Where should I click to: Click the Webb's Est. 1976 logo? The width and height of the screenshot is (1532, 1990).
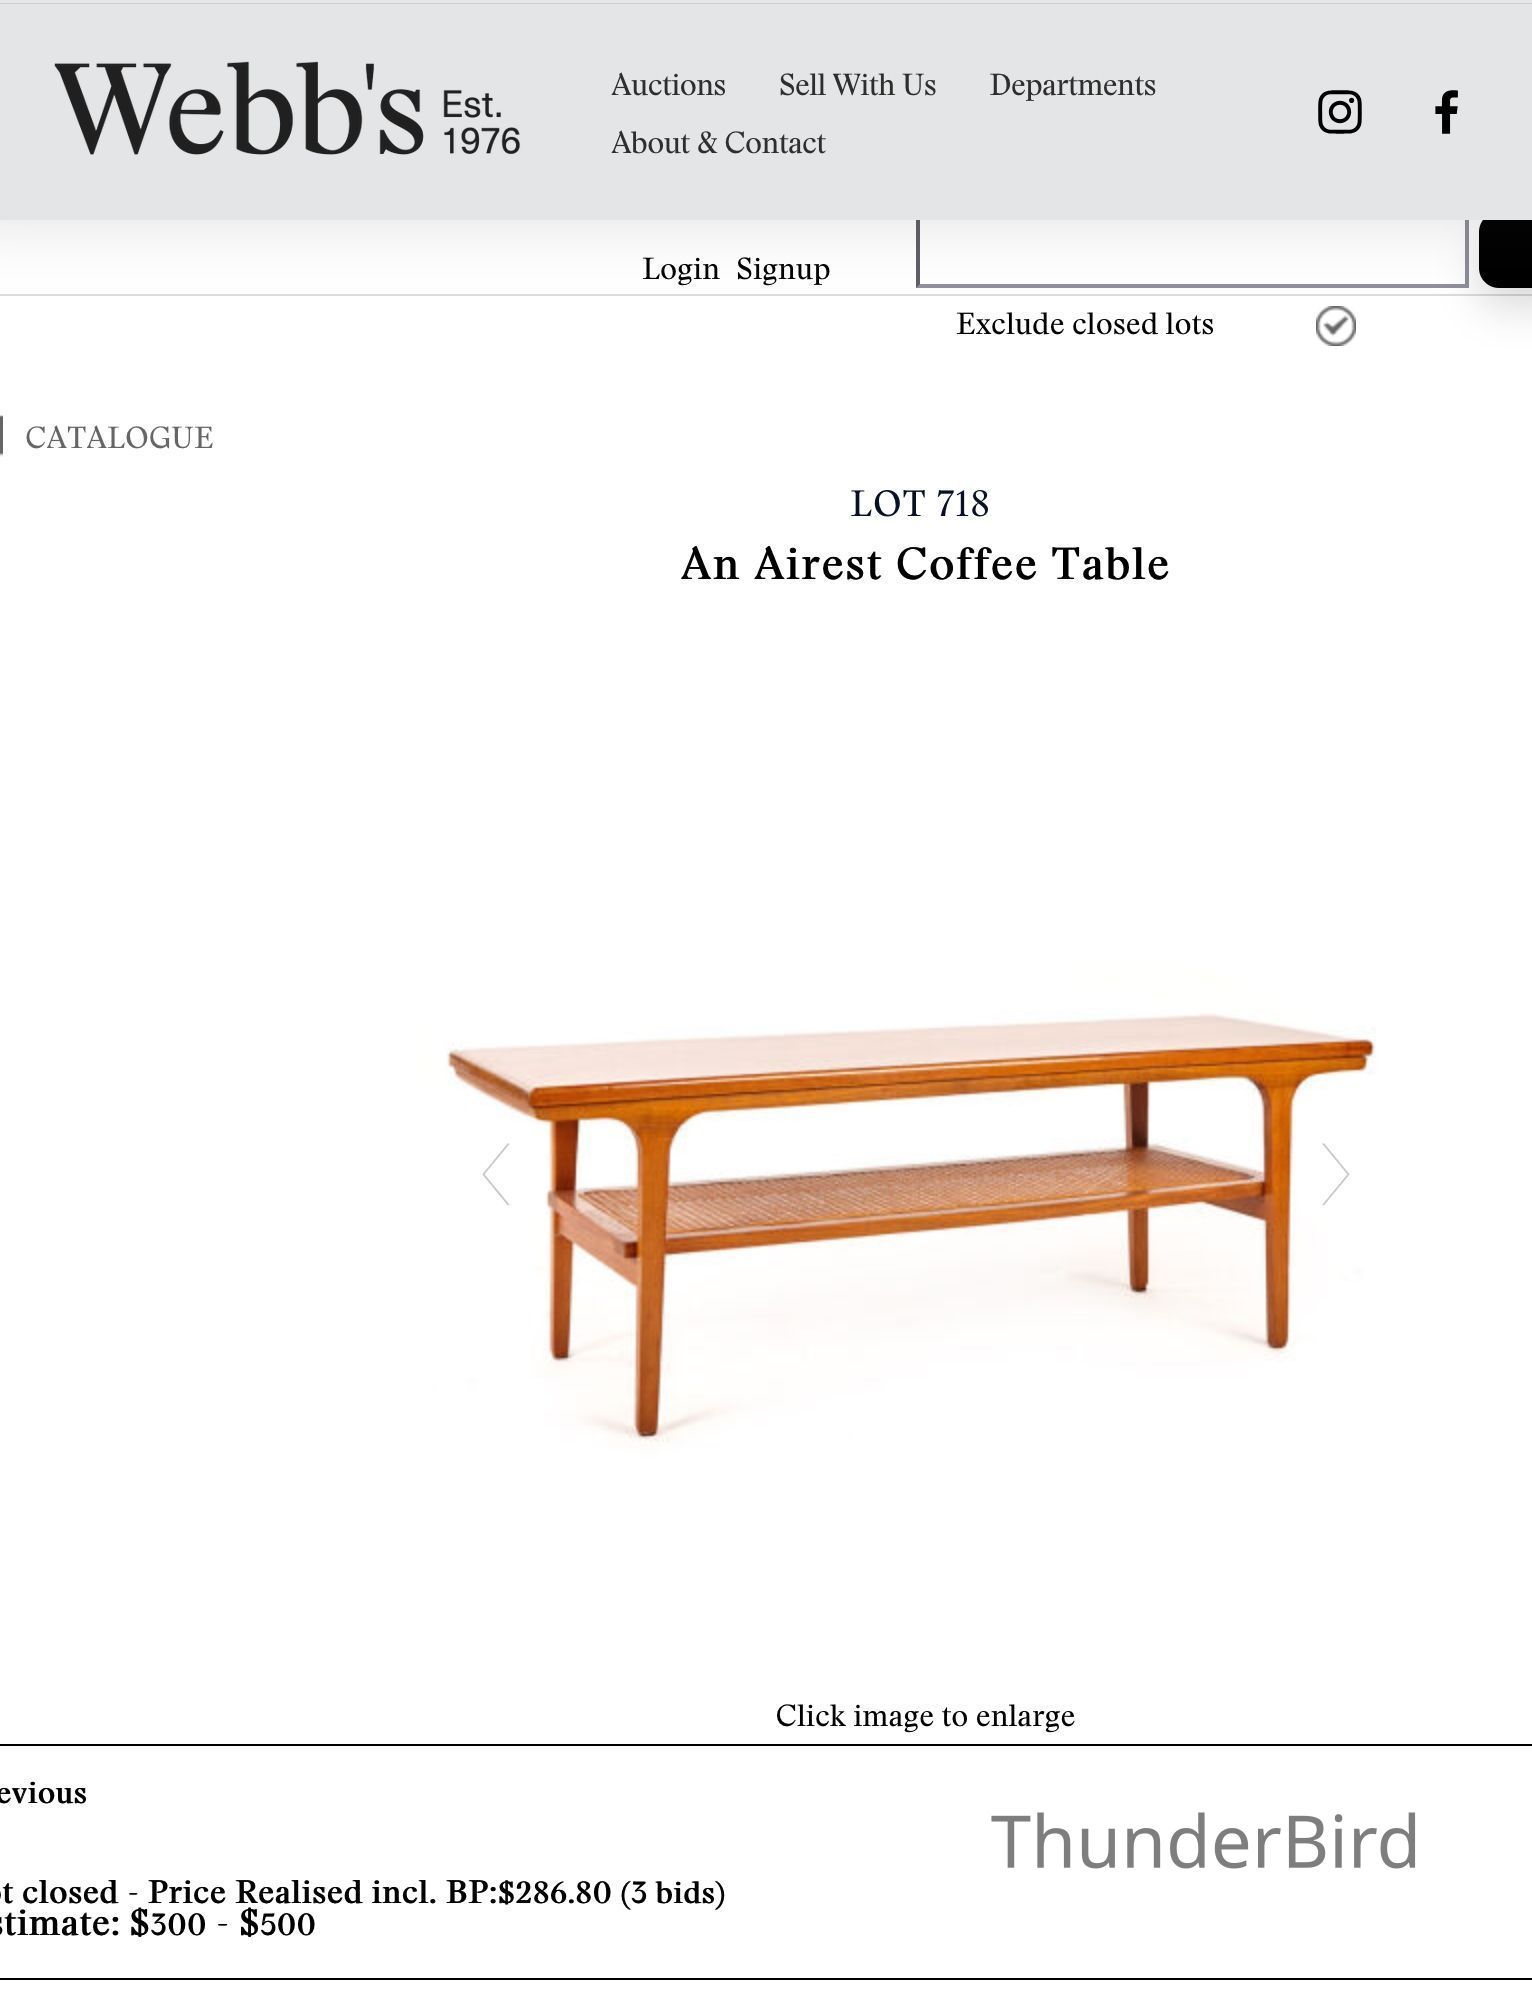click(x=287, y=109)
